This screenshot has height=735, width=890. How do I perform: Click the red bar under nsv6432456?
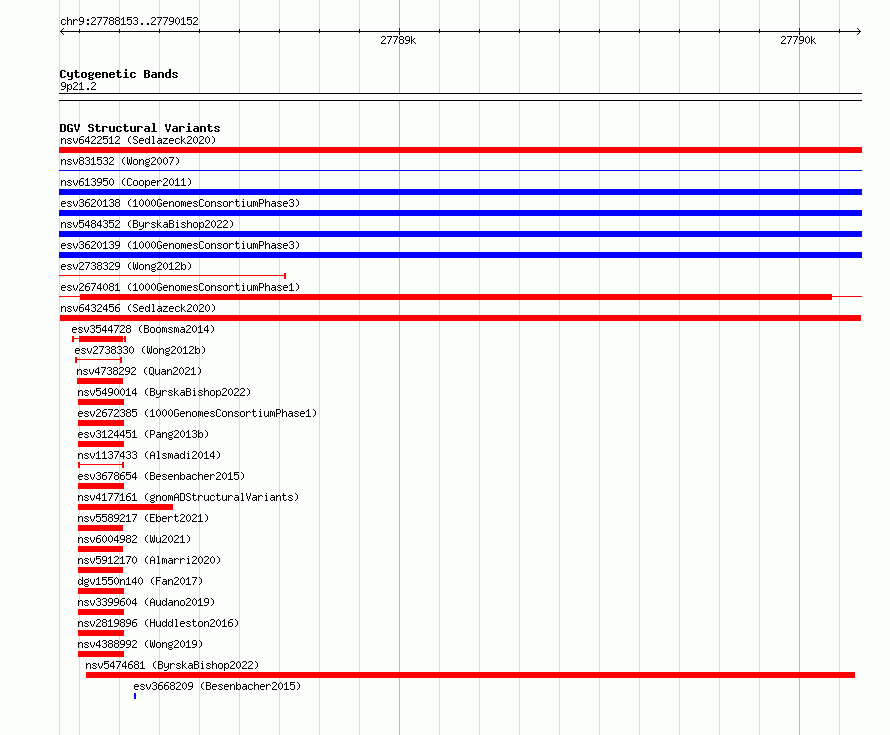tap(460, 318)
